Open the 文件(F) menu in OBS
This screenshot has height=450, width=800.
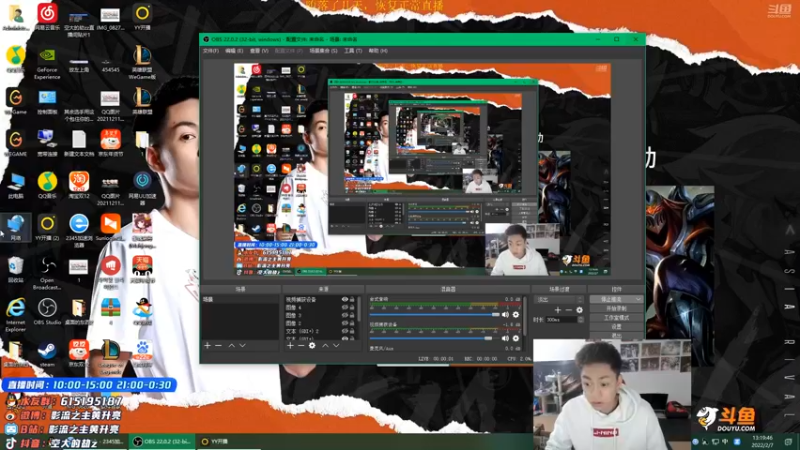pos(211,51)
